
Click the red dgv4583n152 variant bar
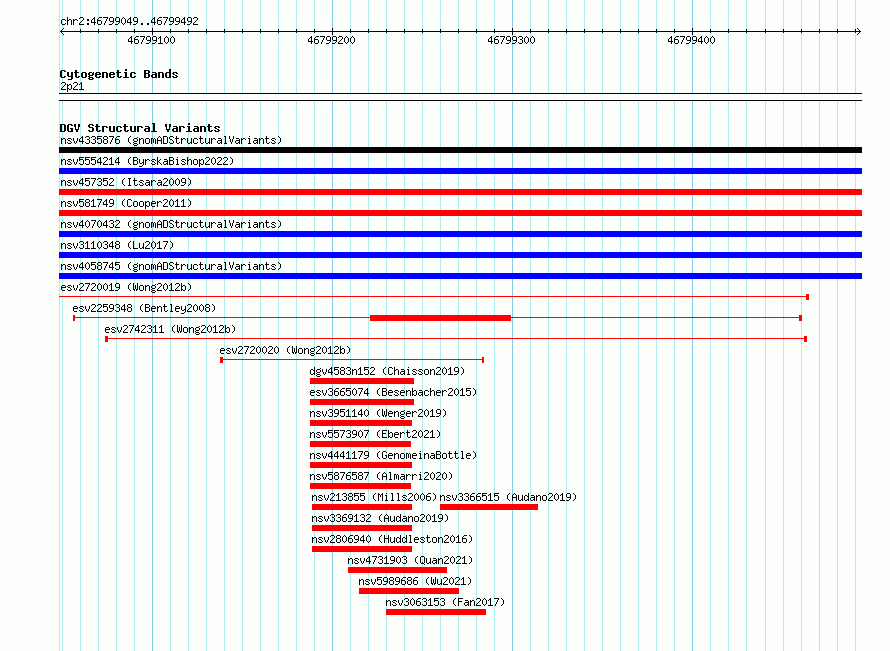coord(362,381)
